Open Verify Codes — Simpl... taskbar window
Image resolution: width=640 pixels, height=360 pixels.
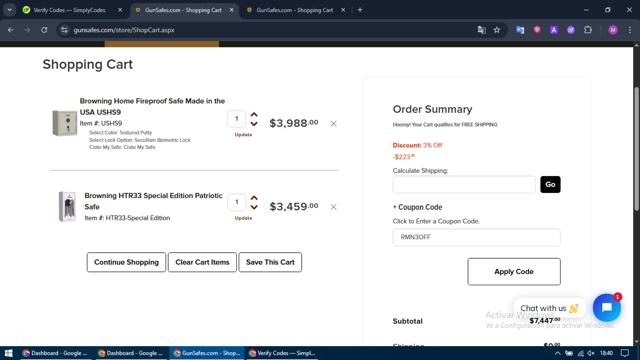[282, 353]
